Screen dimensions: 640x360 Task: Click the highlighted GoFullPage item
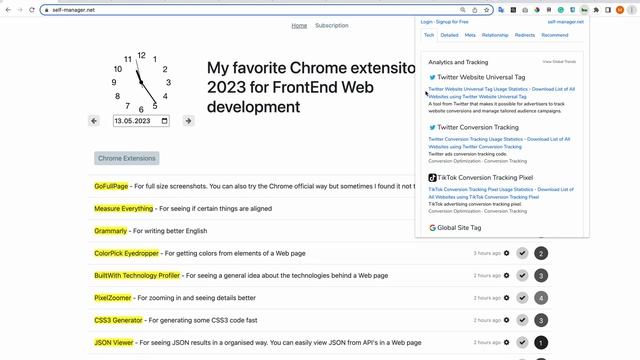111,186
